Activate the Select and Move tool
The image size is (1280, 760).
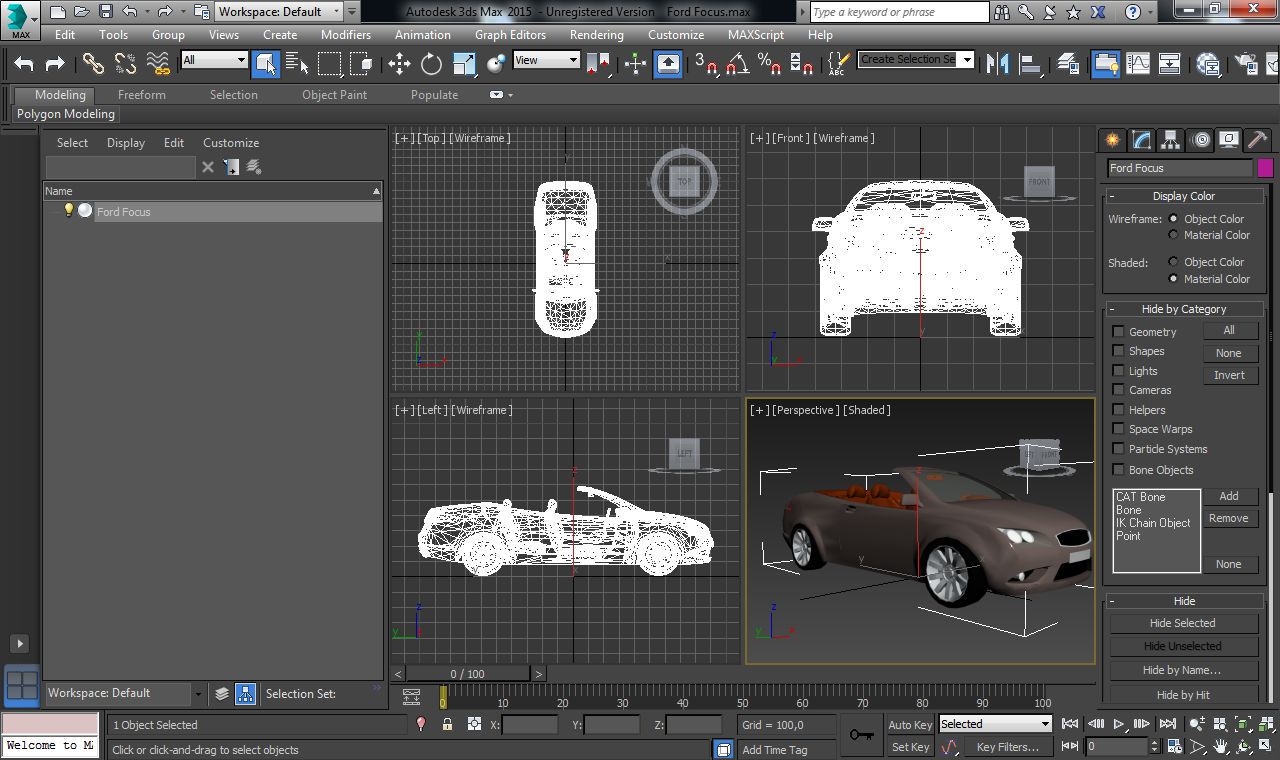399,64
